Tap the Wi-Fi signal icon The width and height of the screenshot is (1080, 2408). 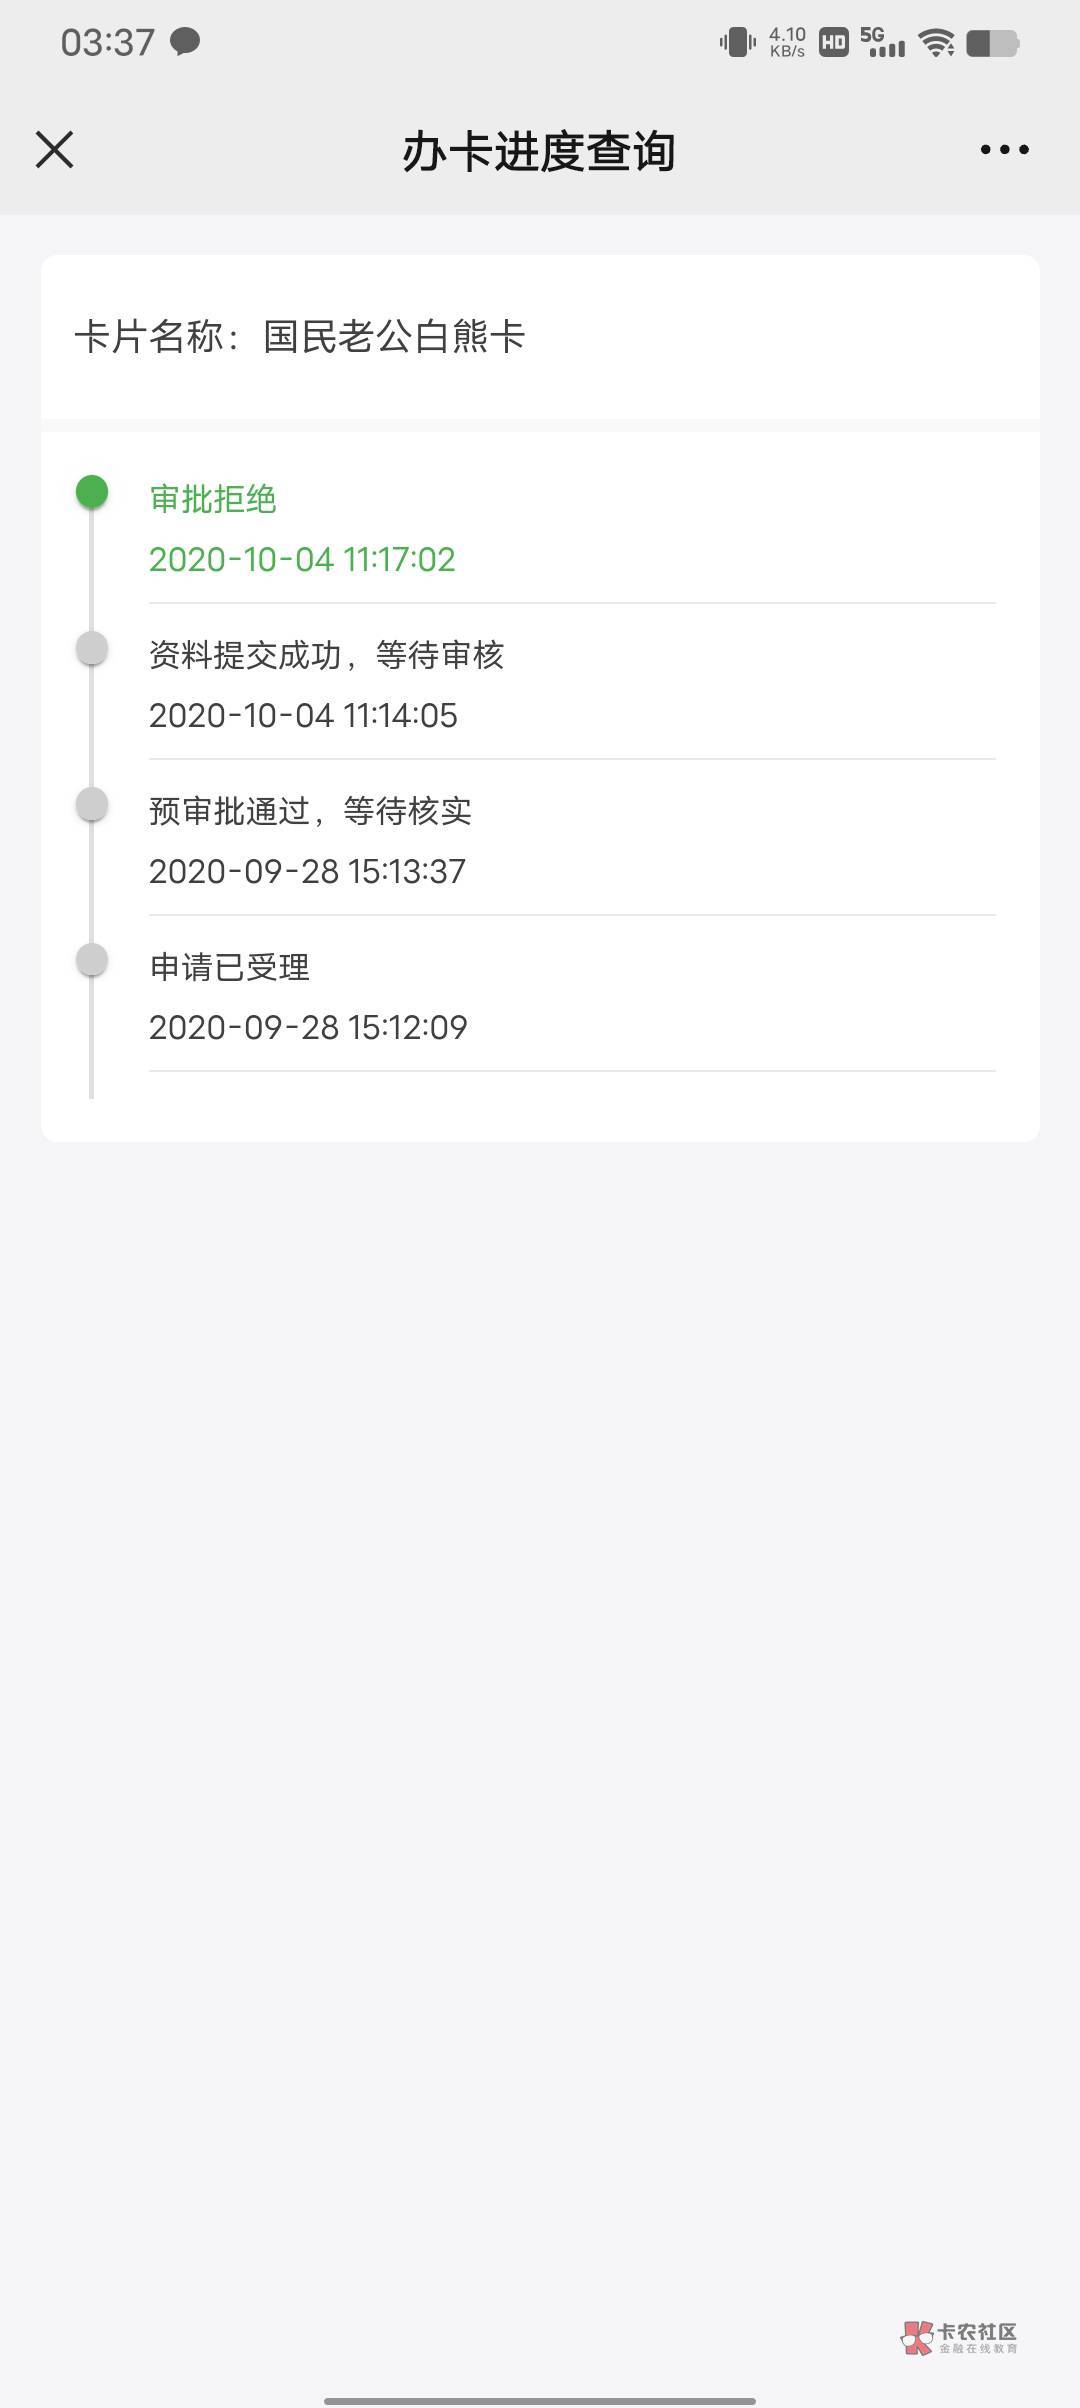tap(936, 43)
